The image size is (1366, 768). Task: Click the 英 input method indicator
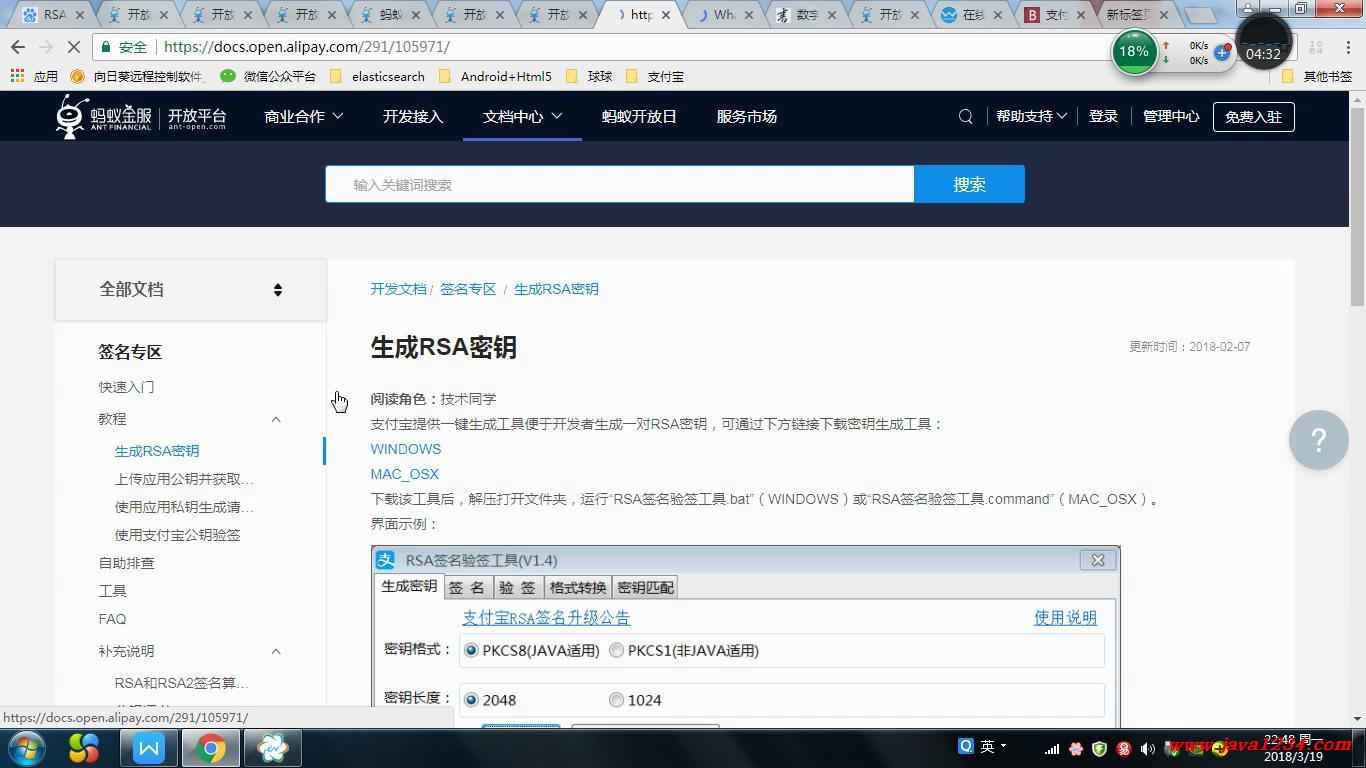(987, 746)
